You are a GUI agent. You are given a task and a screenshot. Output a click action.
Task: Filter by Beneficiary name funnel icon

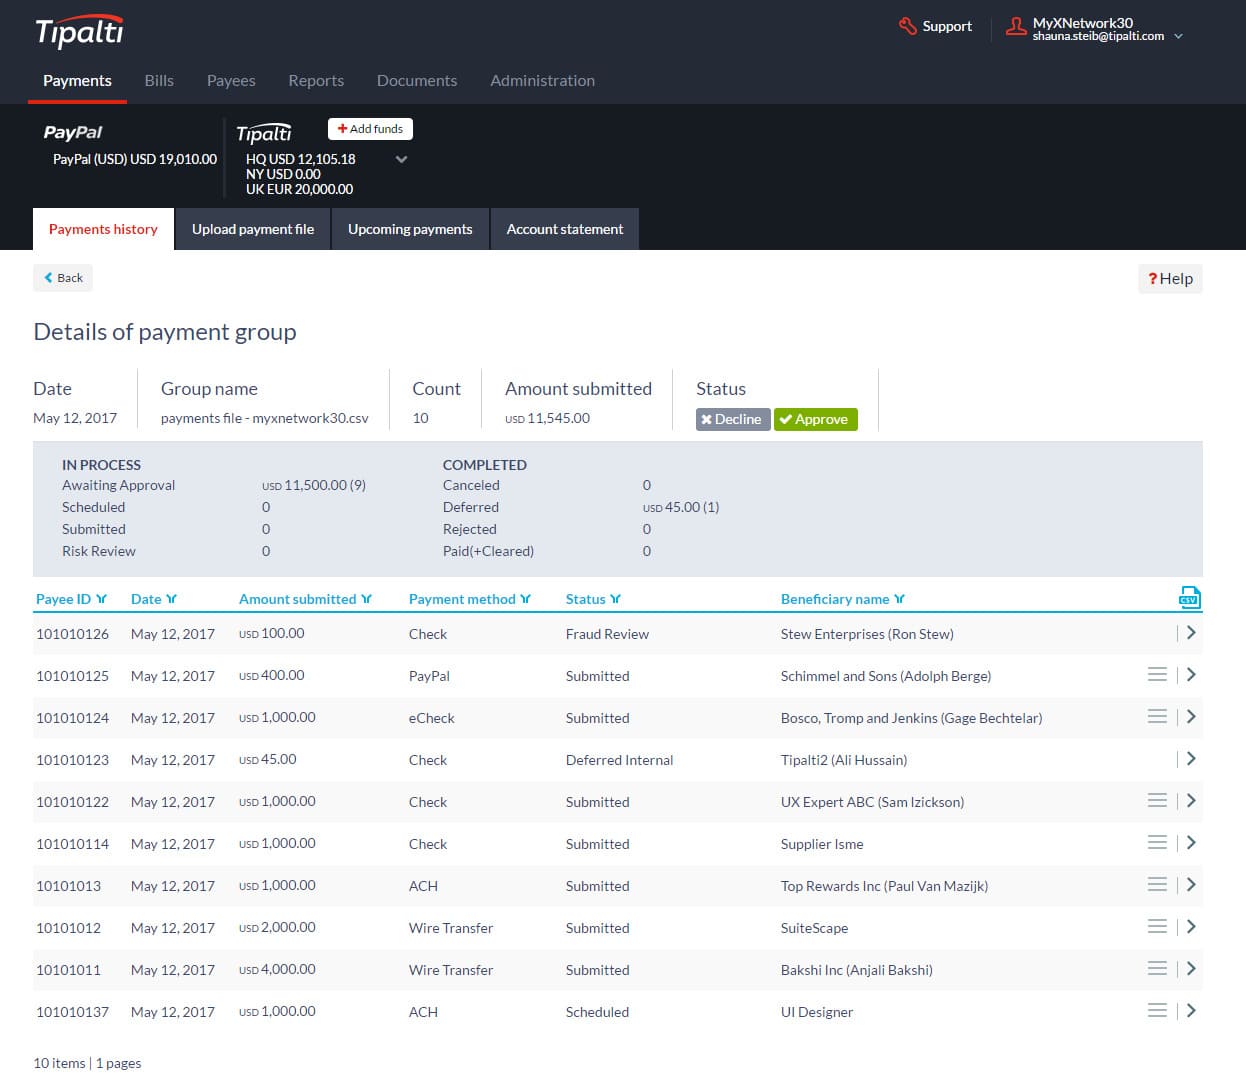[x=899, y=599]
